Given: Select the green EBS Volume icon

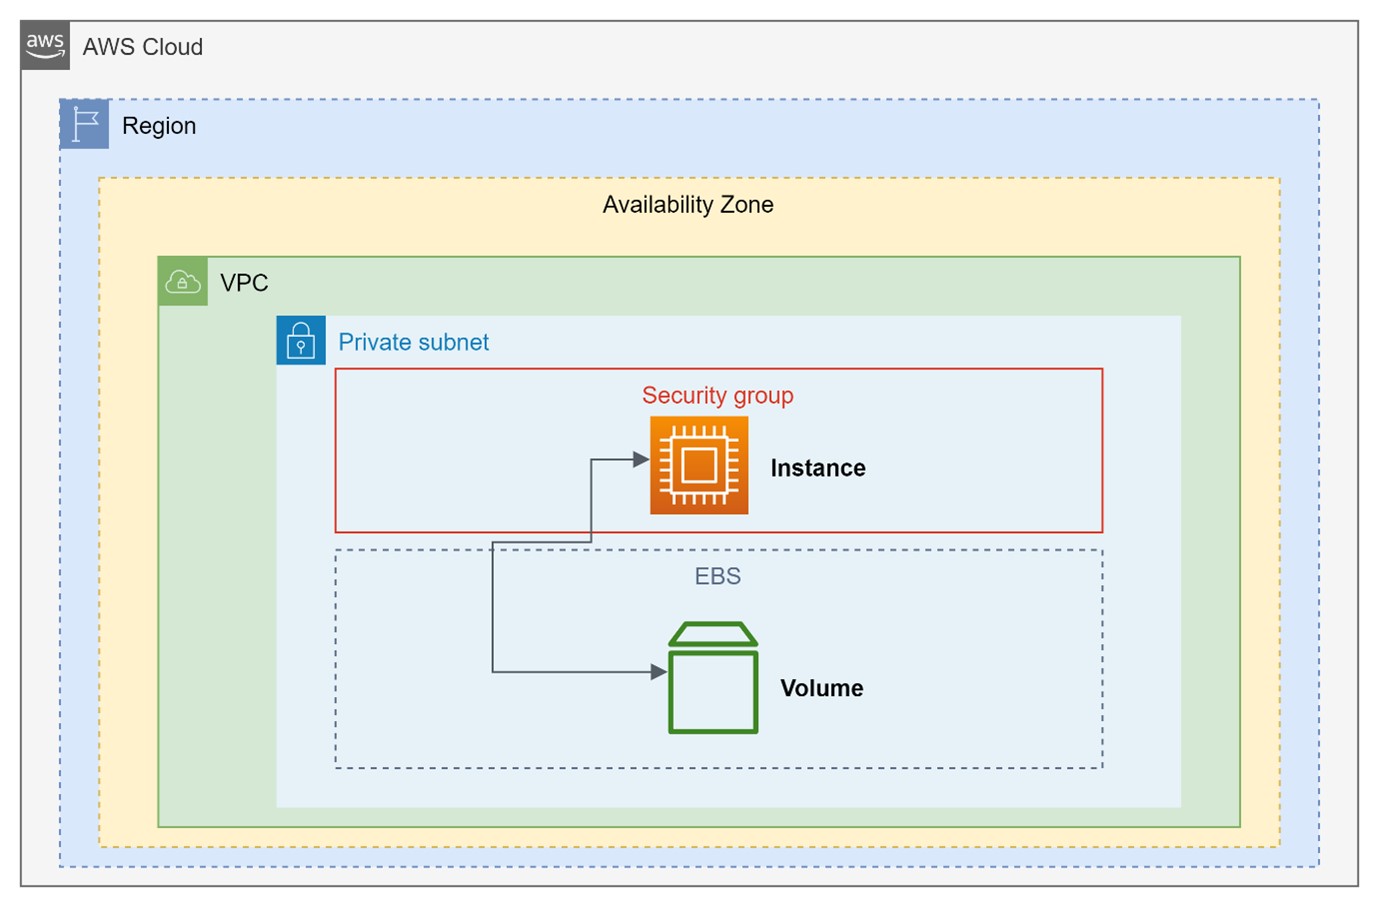Looking at the screenshot, I should pos(713,678).
